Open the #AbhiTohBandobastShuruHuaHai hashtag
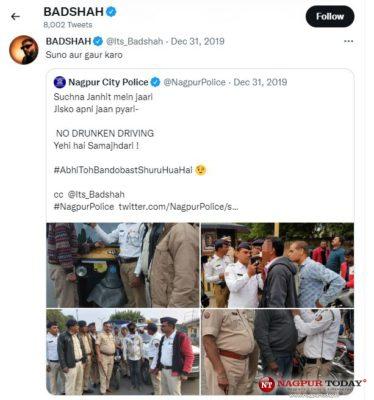The height and width of the screenshot is (400, 374). pyautogui.click(x=123, y=170)
